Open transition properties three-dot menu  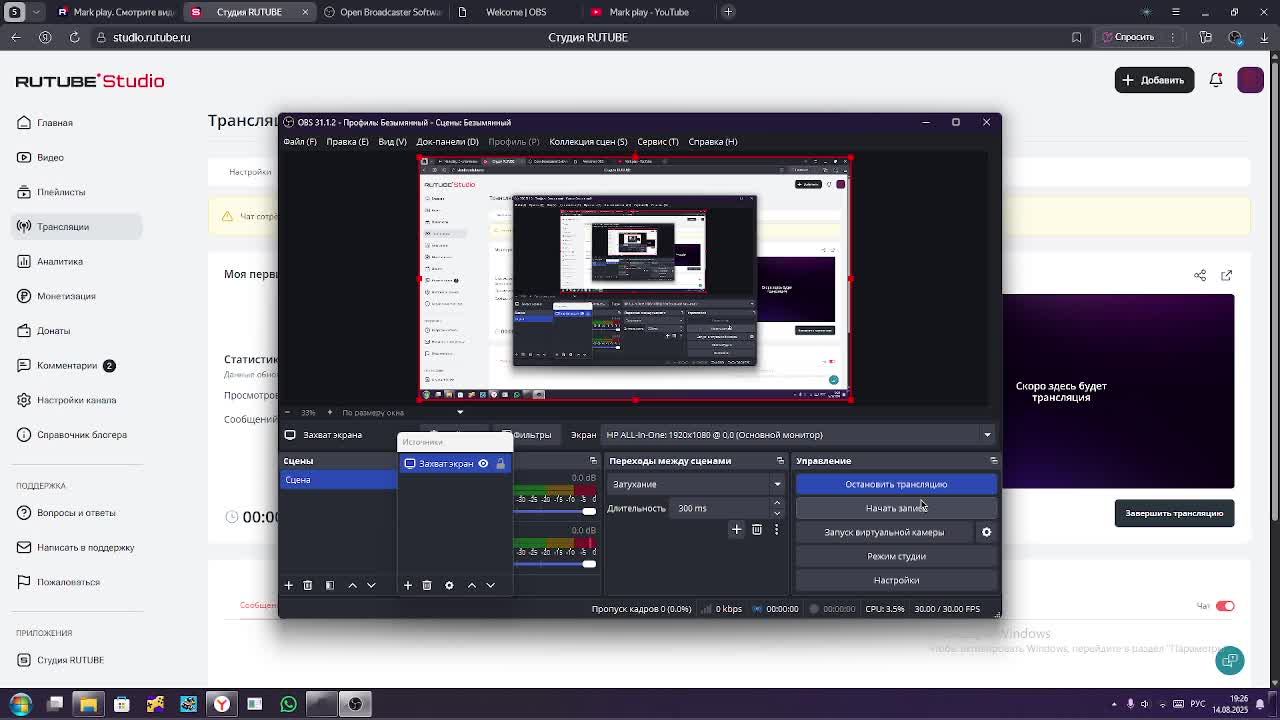click(776, 529)
